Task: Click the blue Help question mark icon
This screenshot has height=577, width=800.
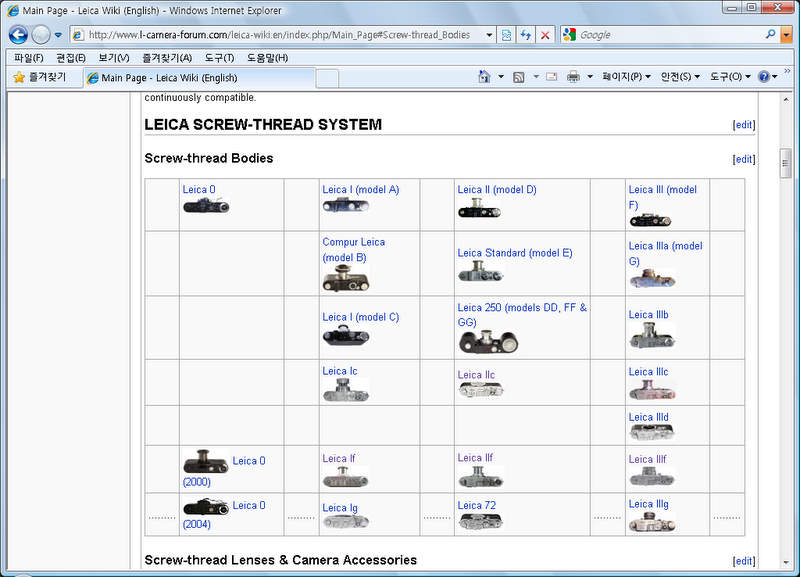Action: (x=764, y=77)
